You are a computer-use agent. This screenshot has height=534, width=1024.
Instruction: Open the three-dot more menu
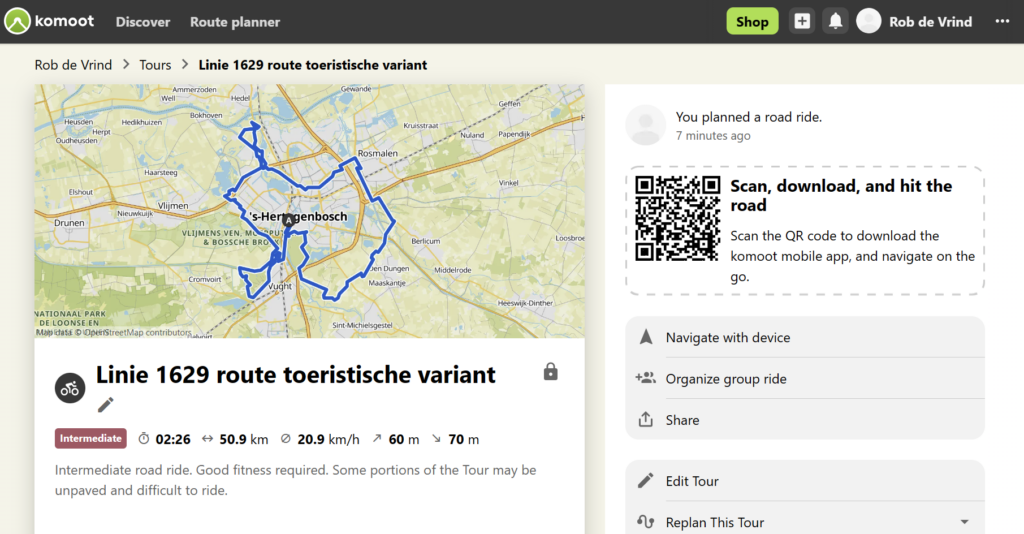click(1002, 21)
